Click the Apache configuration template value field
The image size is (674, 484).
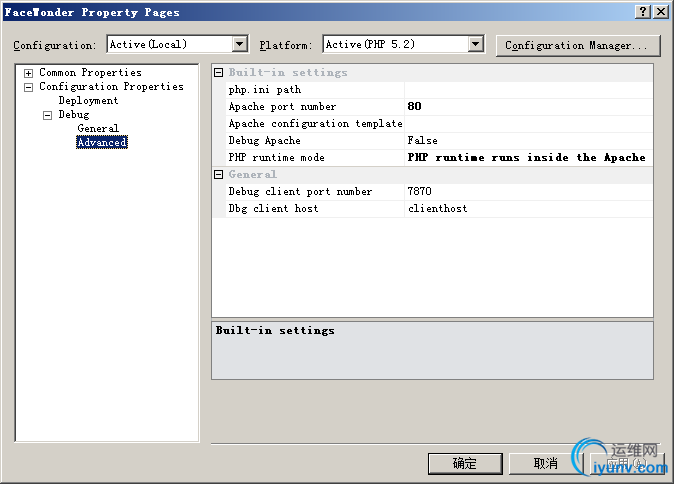[528, 124]
